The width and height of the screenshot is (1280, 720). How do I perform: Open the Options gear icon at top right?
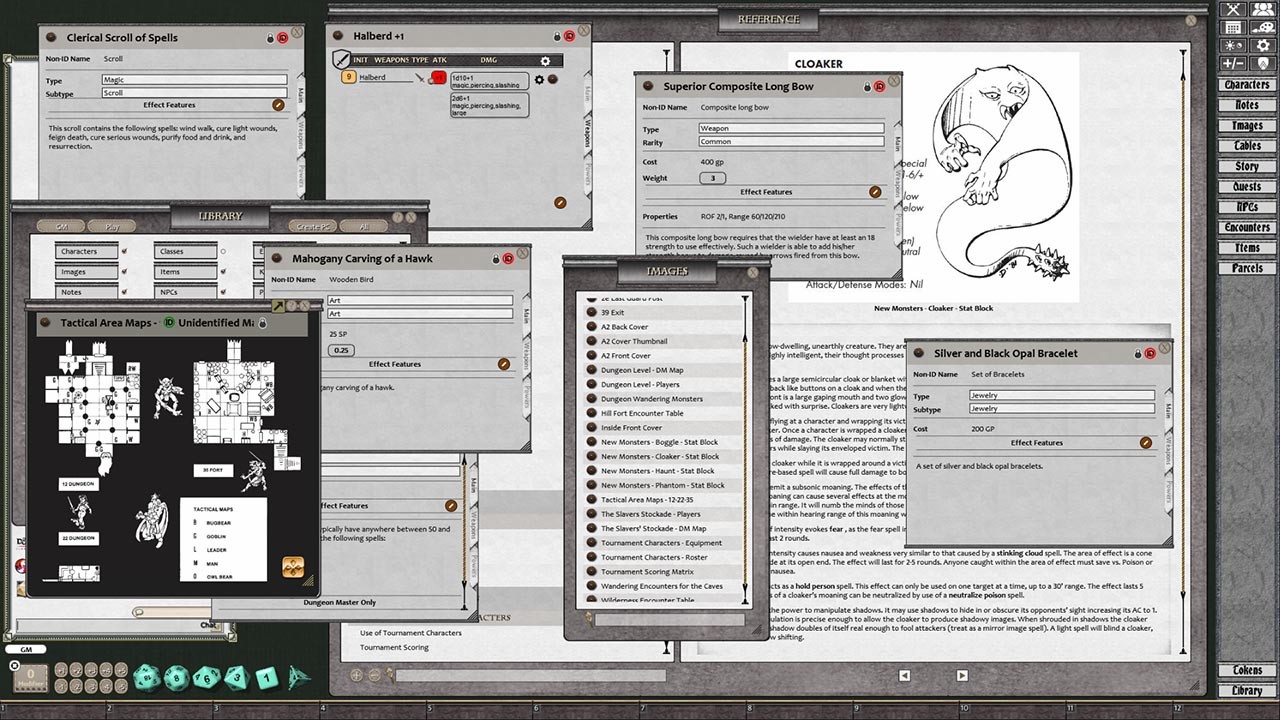click(x=1262, y=45)
